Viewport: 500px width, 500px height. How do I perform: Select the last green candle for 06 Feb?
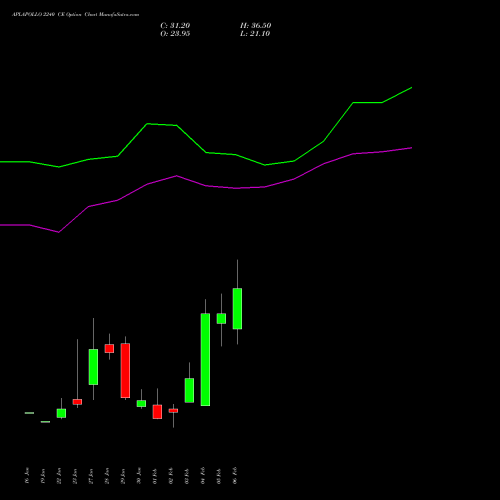237,308
